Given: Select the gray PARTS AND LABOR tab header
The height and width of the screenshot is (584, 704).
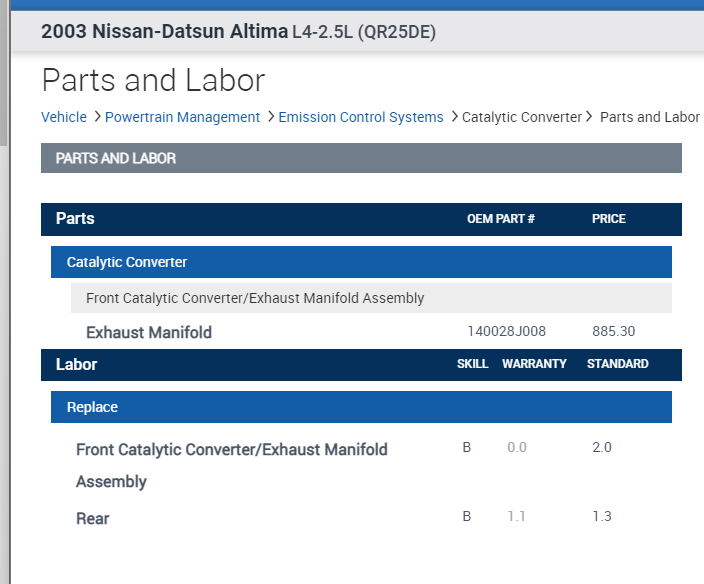Looking at the screenshot, I should click(361, 158).
